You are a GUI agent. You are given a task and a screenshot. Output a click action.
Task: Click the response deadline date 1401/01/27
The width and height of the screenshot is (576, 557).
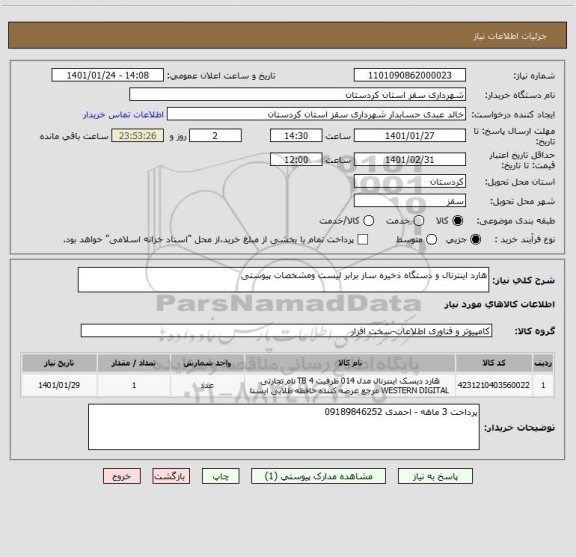point(410,136)
